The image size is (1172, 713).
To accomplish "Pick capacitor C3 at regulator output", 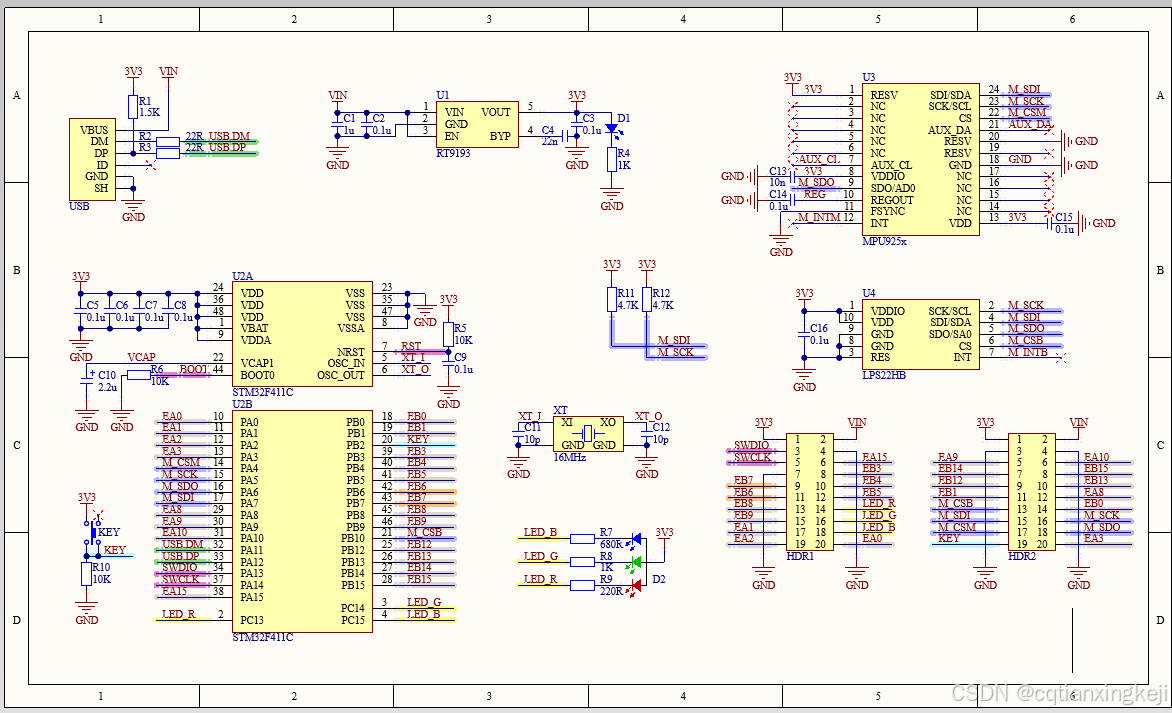I will pyautogui.click(x=576, y=124).
